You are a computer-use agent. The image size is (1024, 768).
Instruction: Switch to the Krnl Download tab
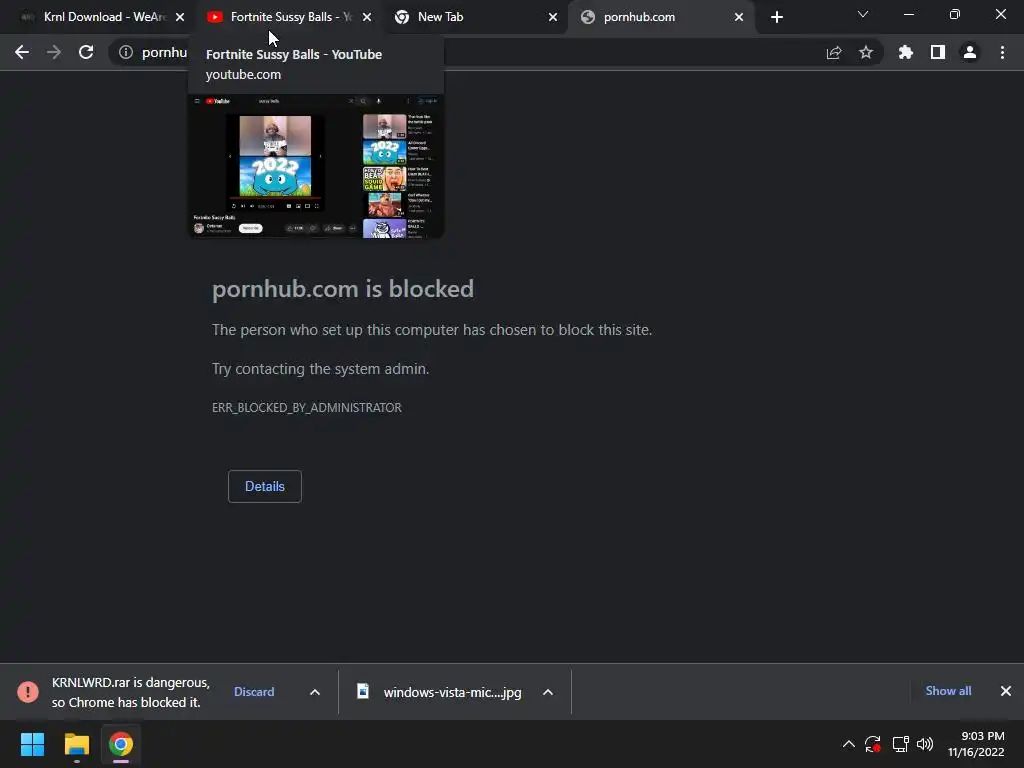[103, 17]
